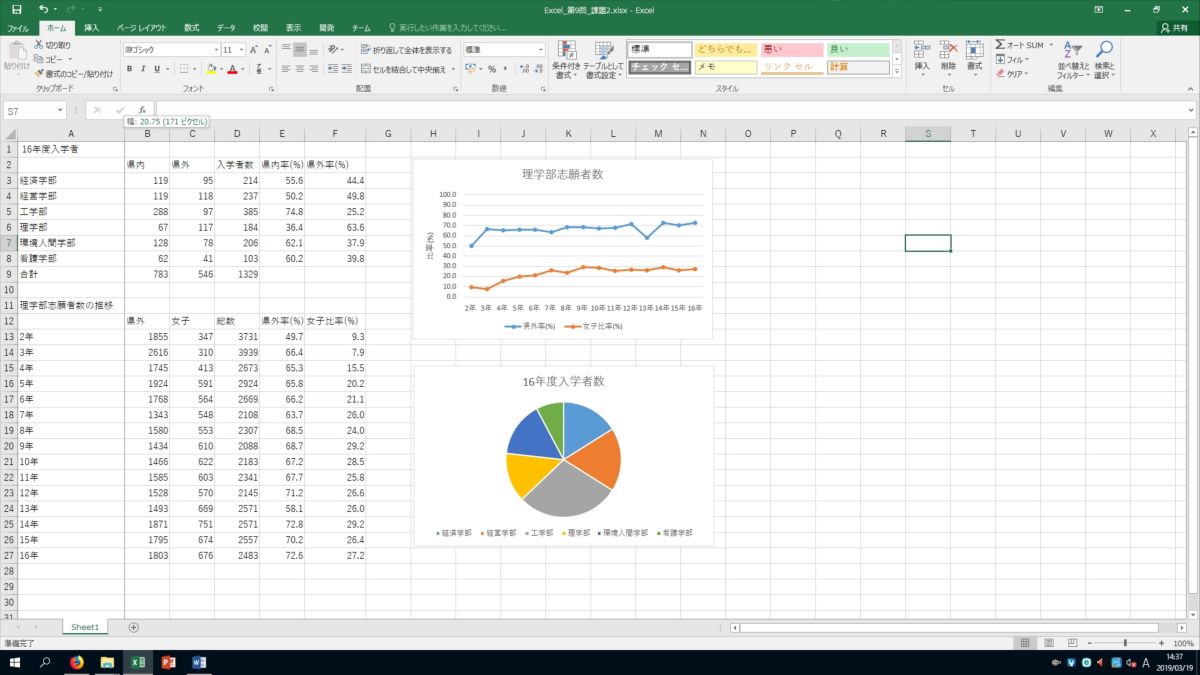Toggle top vertical alignment
Screen dimensions: 1200x675
tap(285, 49)
